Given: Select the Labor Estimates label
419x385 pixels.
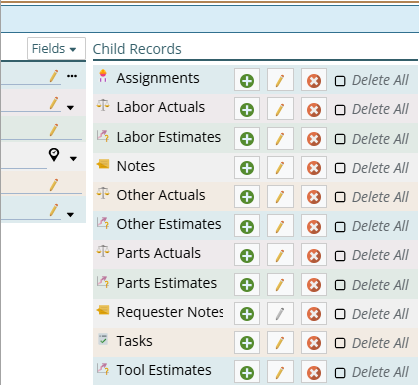Looking at the screenshot, I should 169,137.
